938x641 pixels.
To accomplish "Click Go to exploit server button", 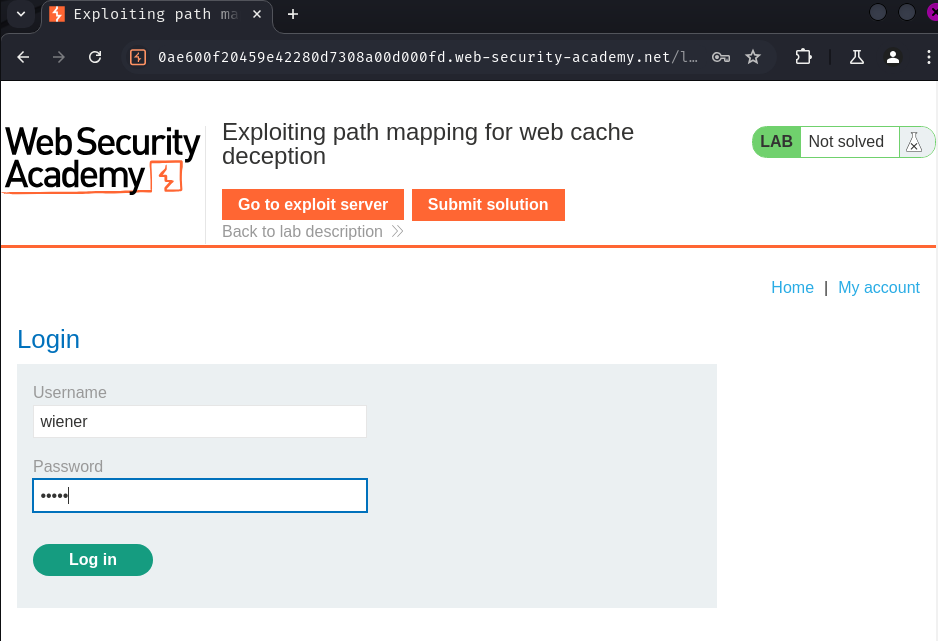I will (x=313, y=204).
